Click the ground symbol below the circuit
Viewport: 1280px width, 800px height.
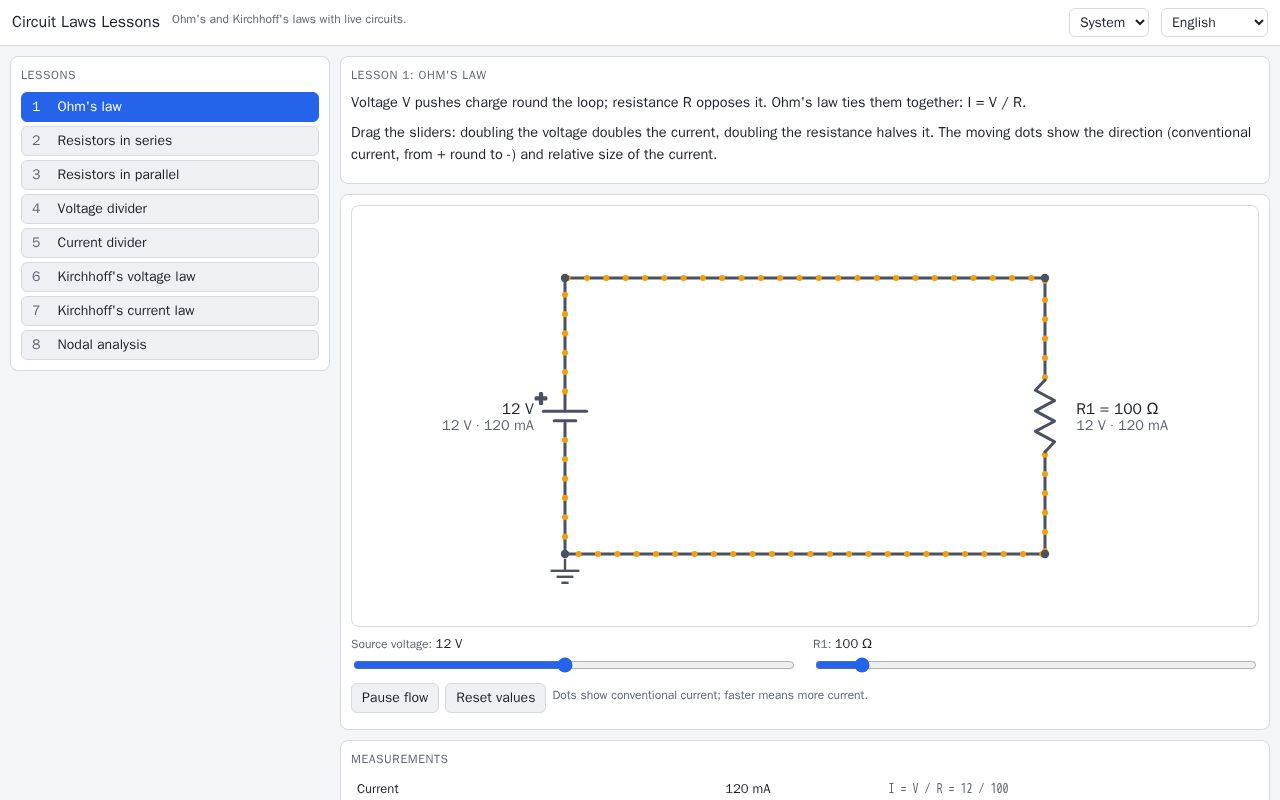coord(565,575)
